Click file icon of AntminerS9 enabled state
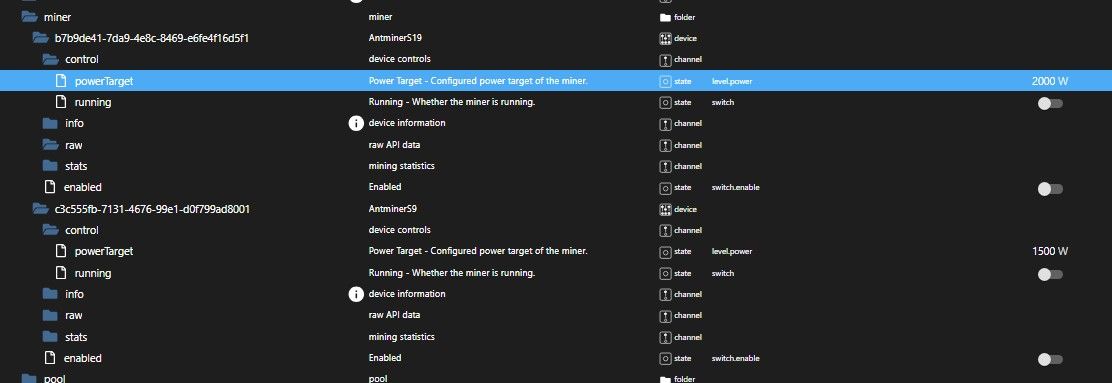Image resolution: width=1112 pixels, height=383 pixels. 50,358
